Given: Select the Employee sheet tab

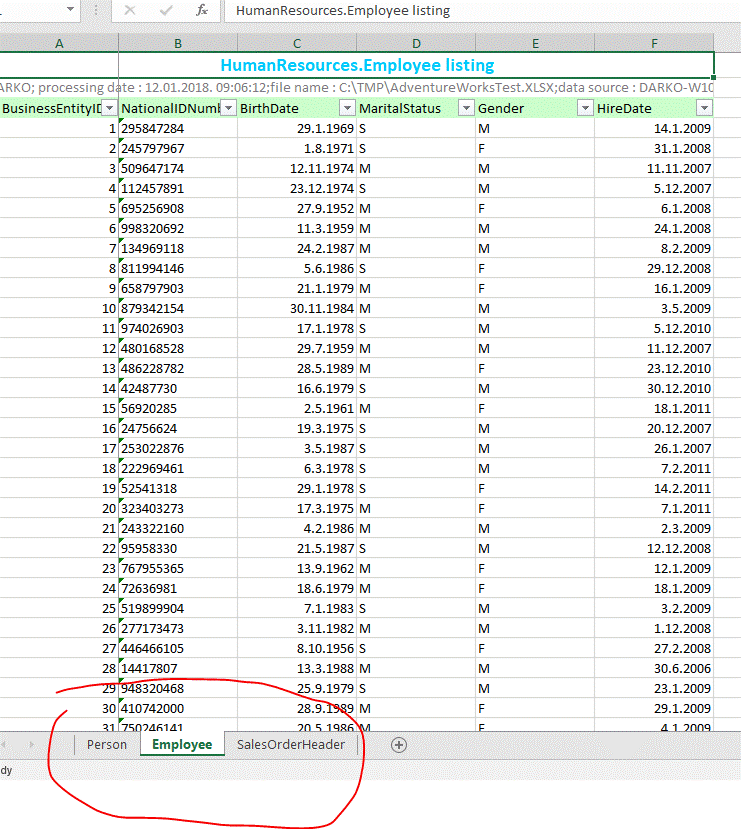Looking at the screenshot, I should point(182,745).
